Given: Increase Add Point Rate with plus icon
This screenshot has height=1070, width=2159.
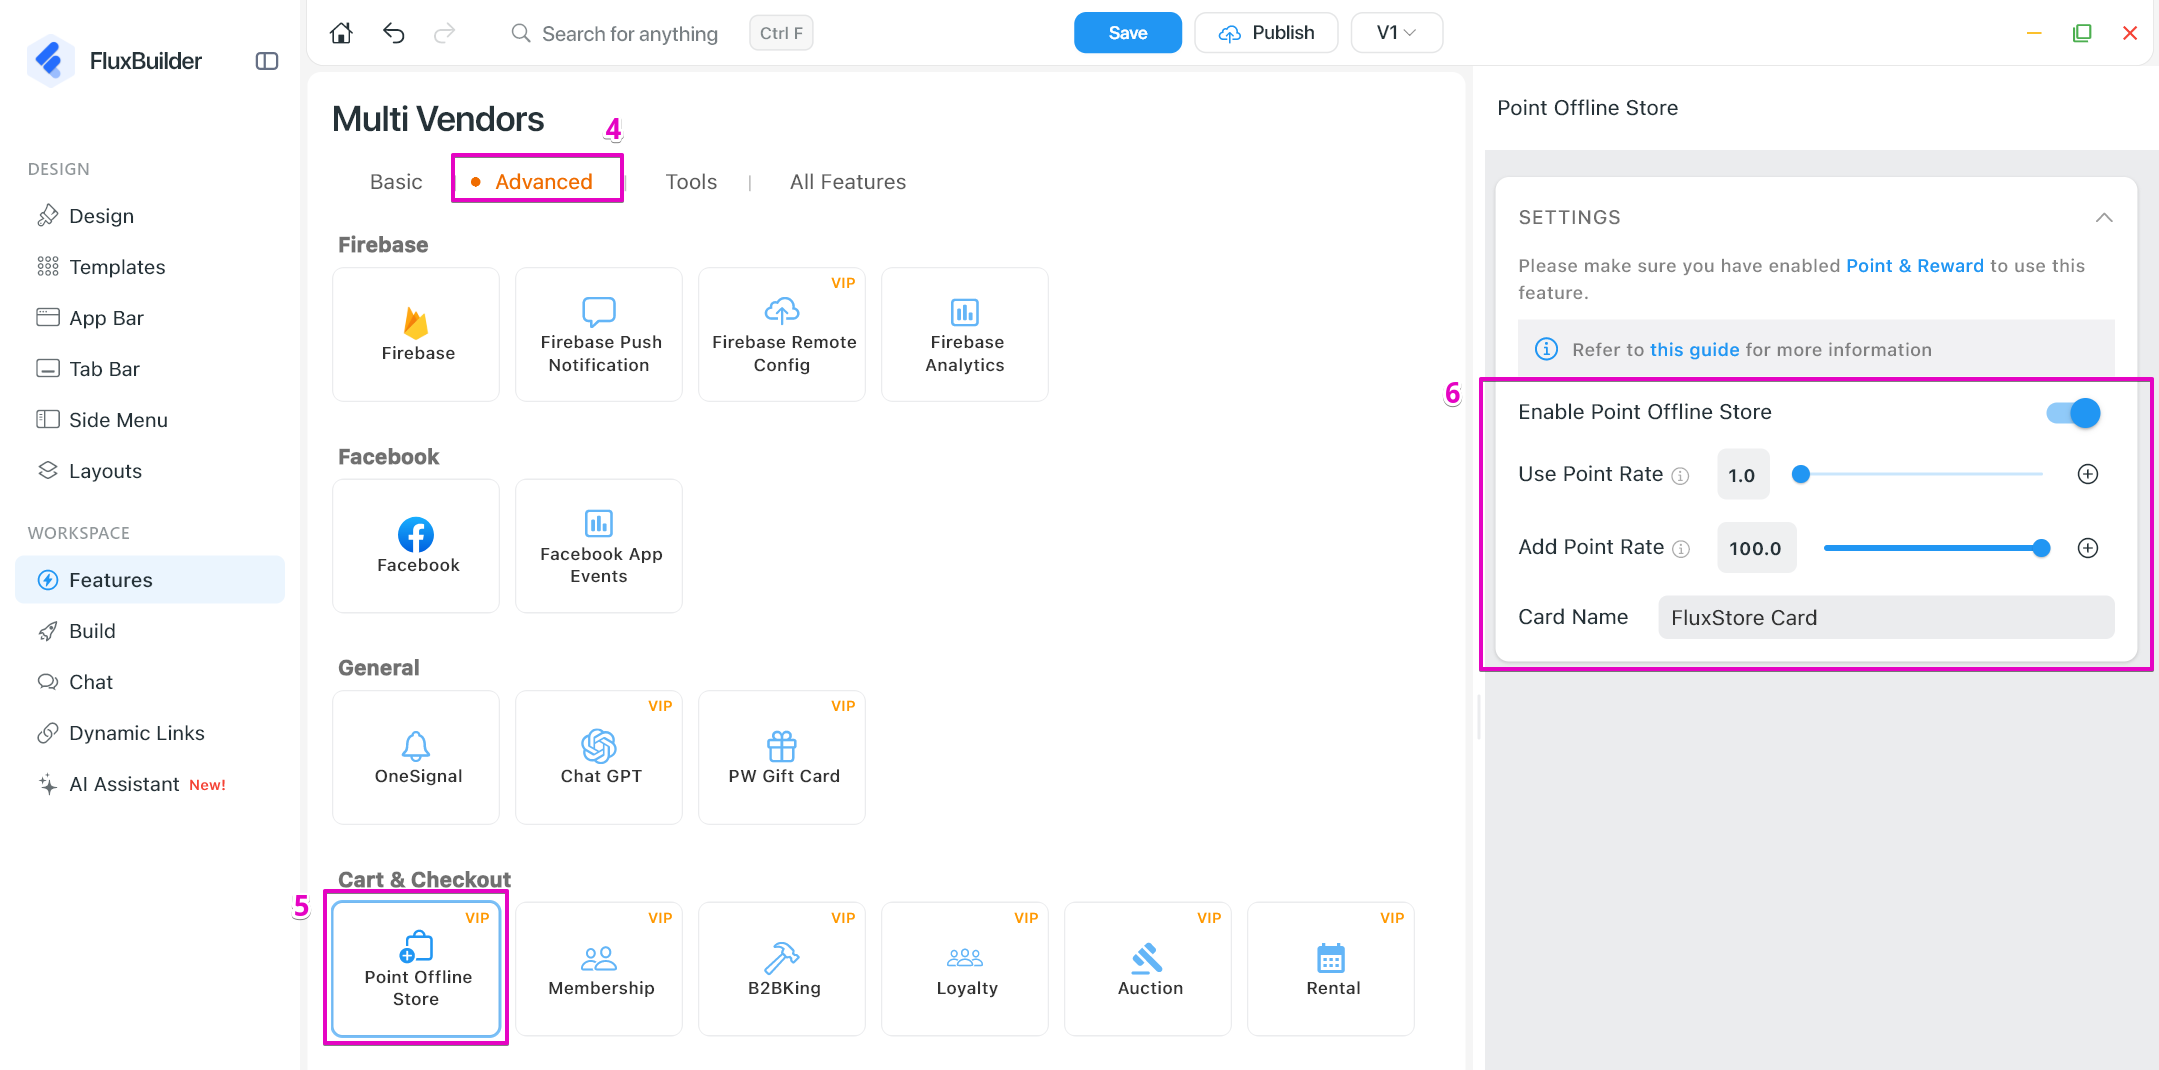Looking at the screenshot, I should pyautogui.click(x=2088, y=548).
